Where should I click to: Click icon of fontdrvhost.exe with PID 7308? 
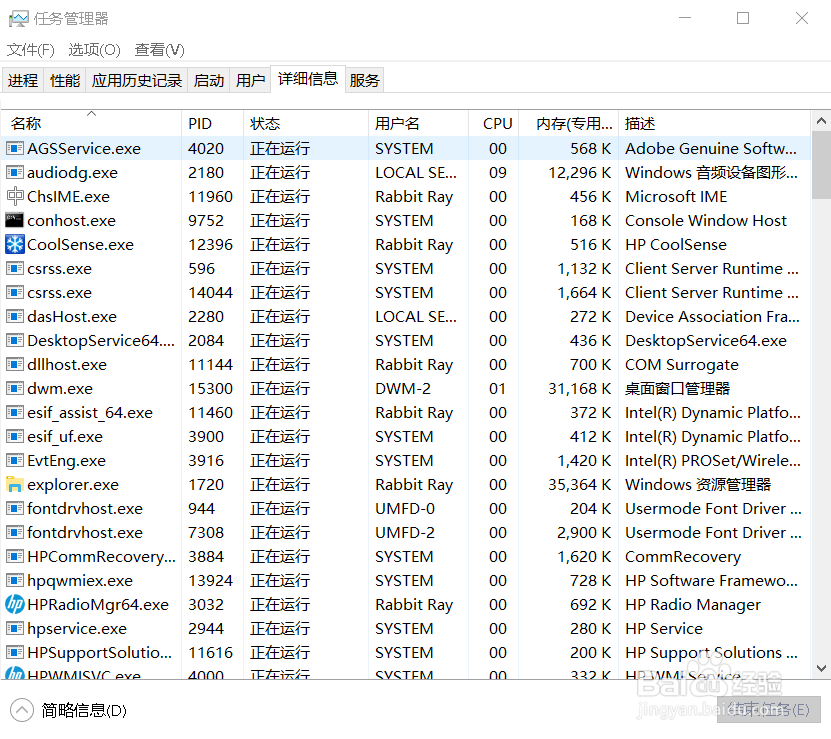tap(14, 532)
